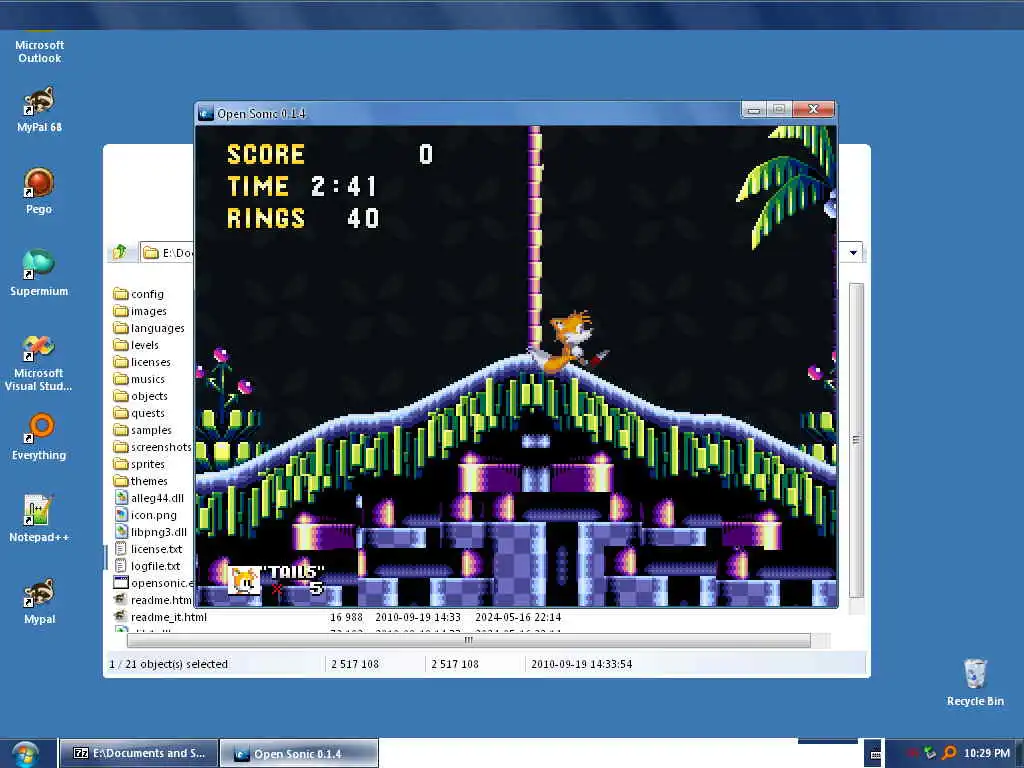Screen dimensions: 1024x768
Task: Close the Open Sonic window
Action: [x=814, y=109]
